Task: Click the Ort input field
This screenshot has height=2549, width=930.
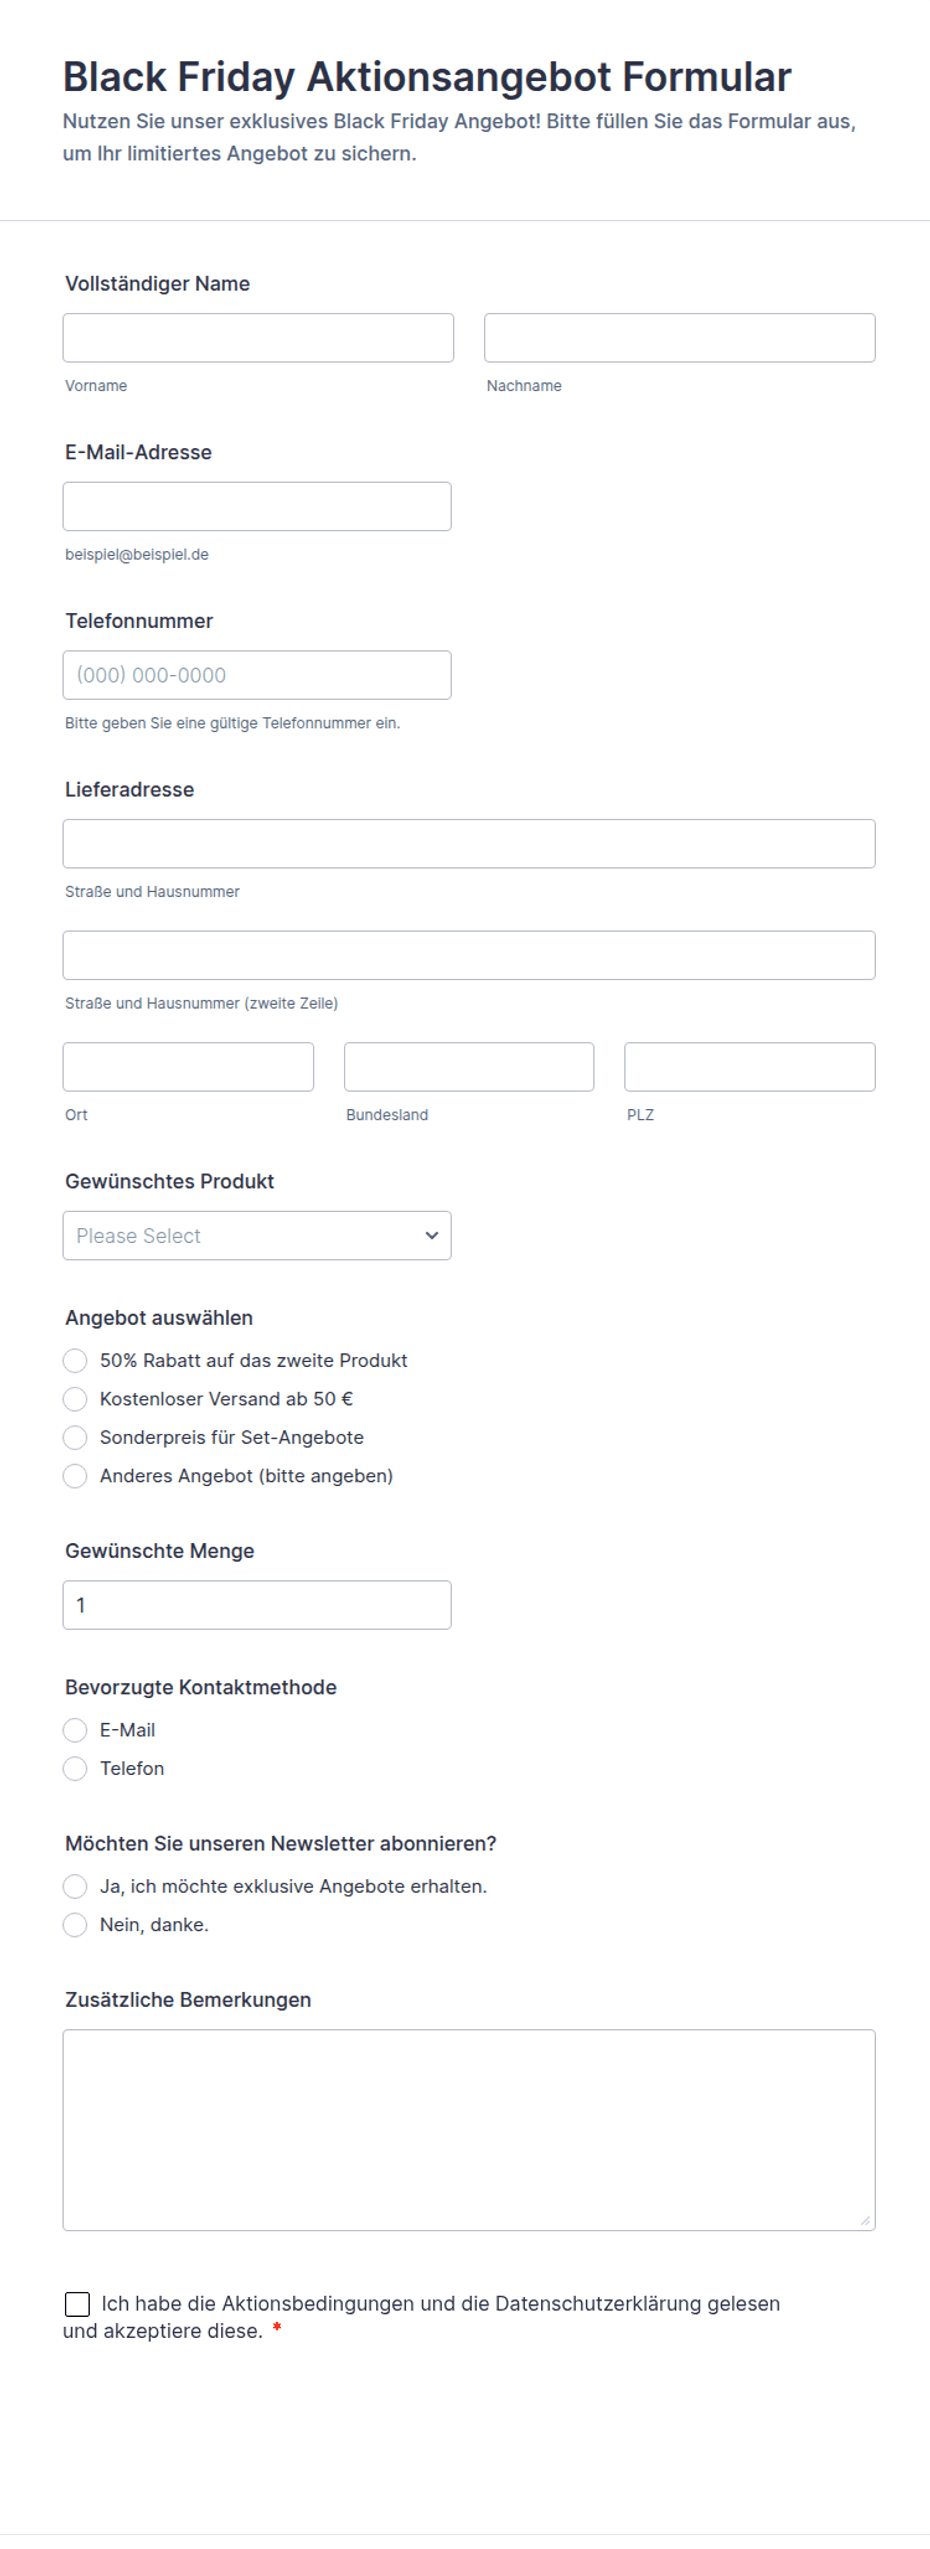Action: 188,1067
